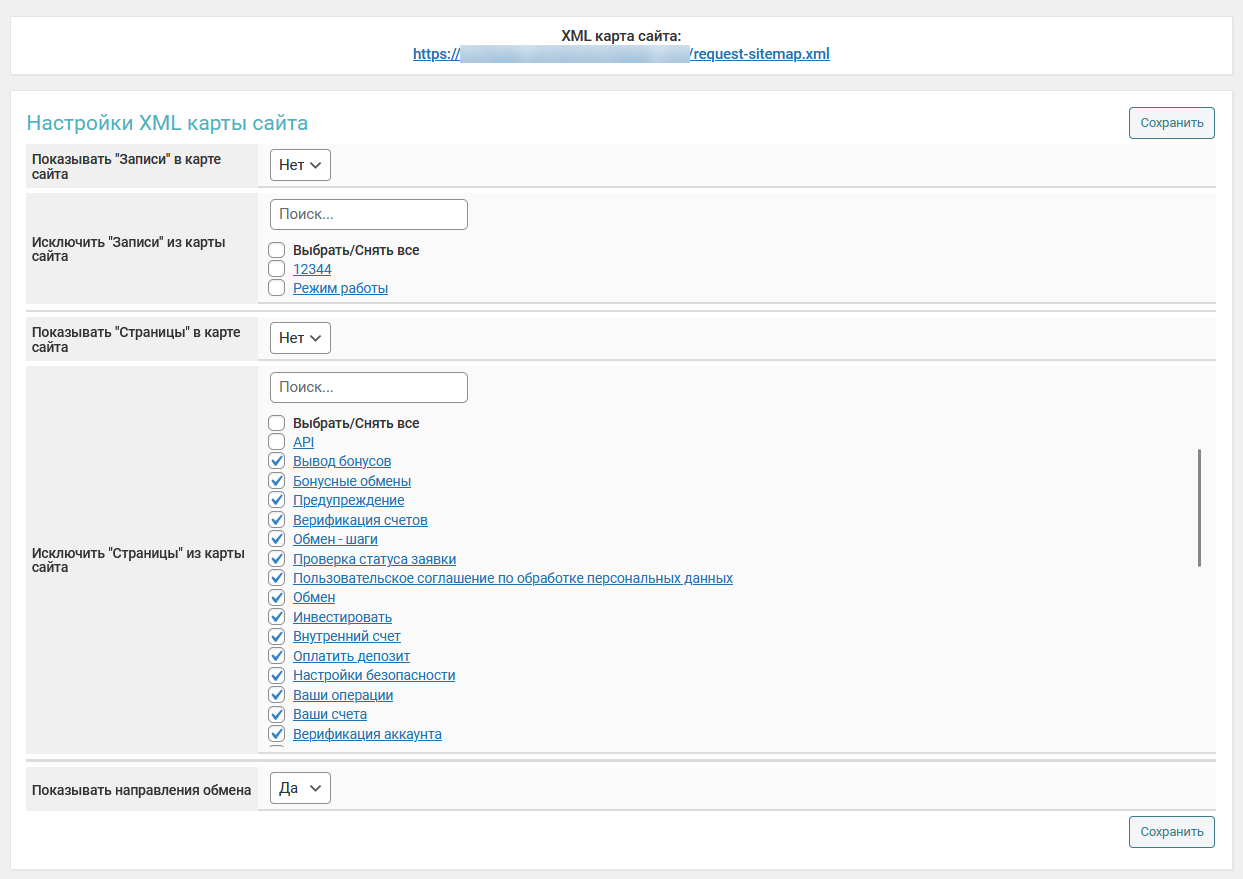Image resolution: width=1243 pixels, height=879 pixels.
Task: Open the Бонусные обмены page link
Action: point(351,481)
